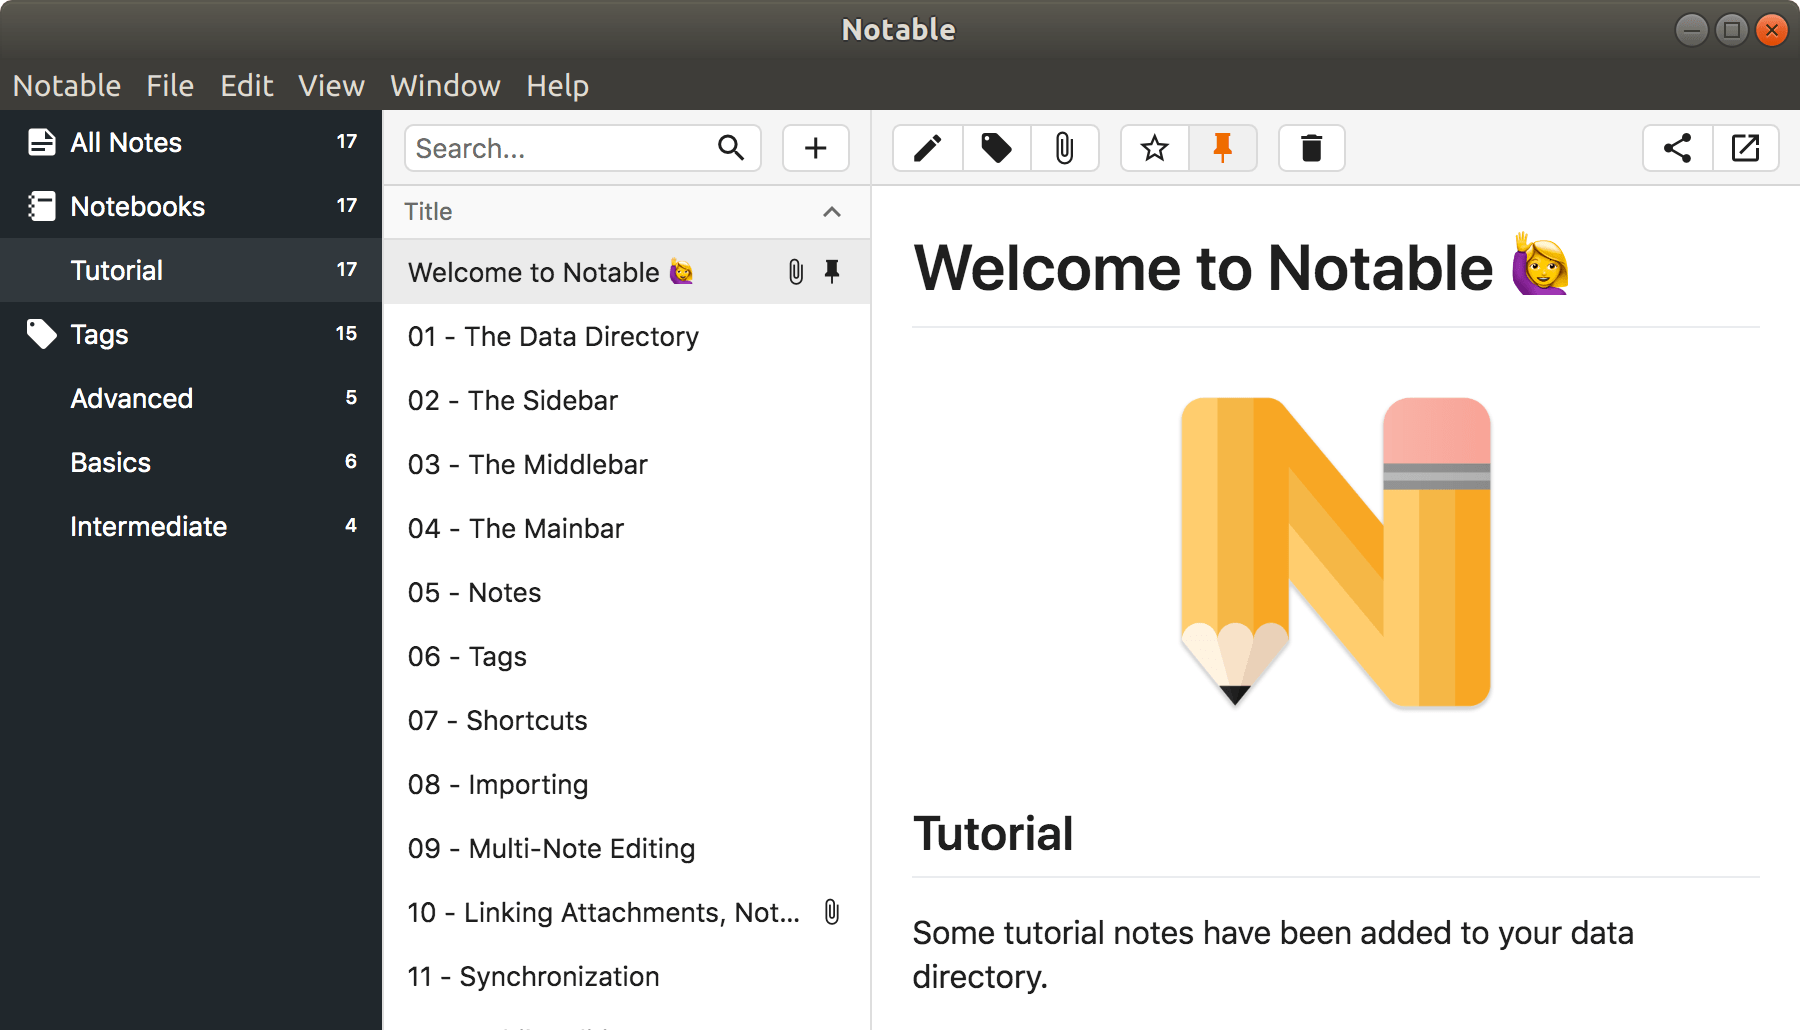Viewport: 1800px width, 1030px height.
Task: Open the tag assignment icon in the toolbar
Action: click(x=995, y=147)
